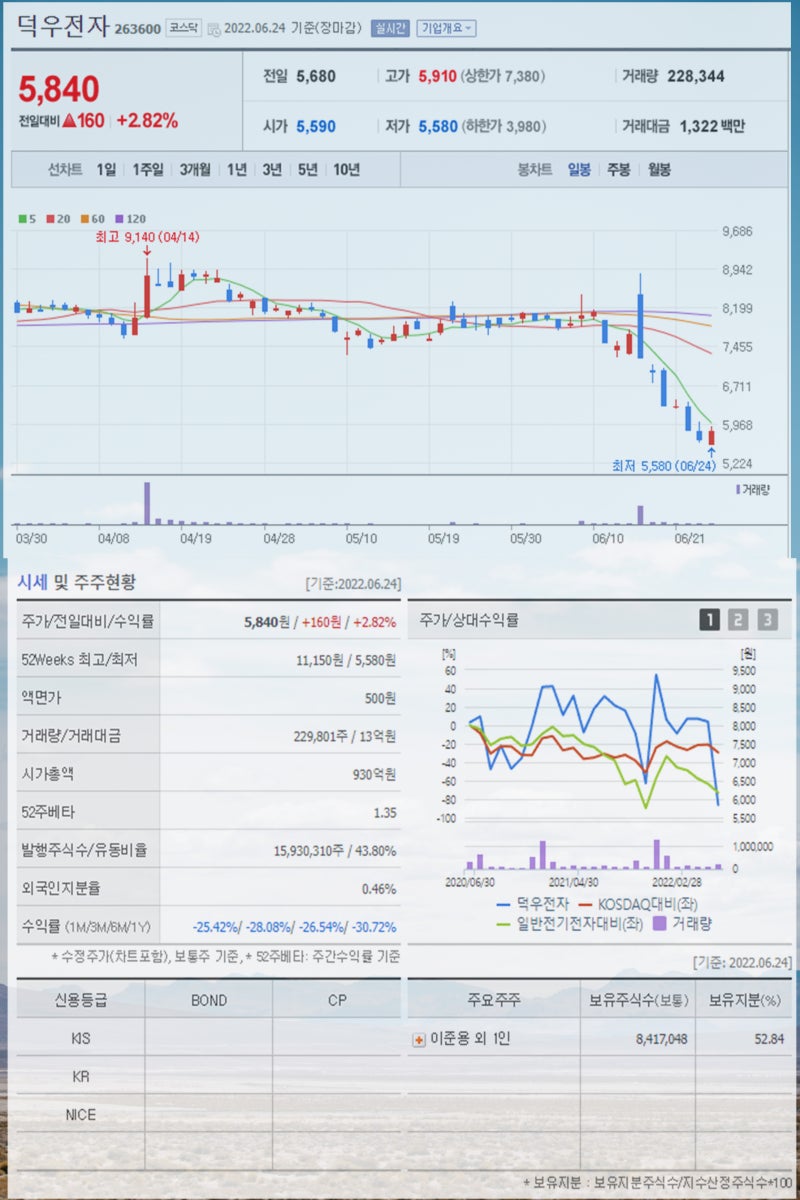
Task: Click the 코스닥 market badge beside 263600
Action: [x=186, y=26]
